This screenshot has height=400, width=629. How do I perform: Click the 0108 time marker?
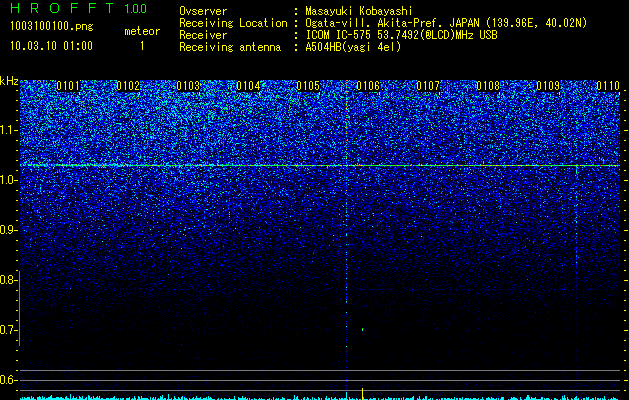[x=488, y=86]
